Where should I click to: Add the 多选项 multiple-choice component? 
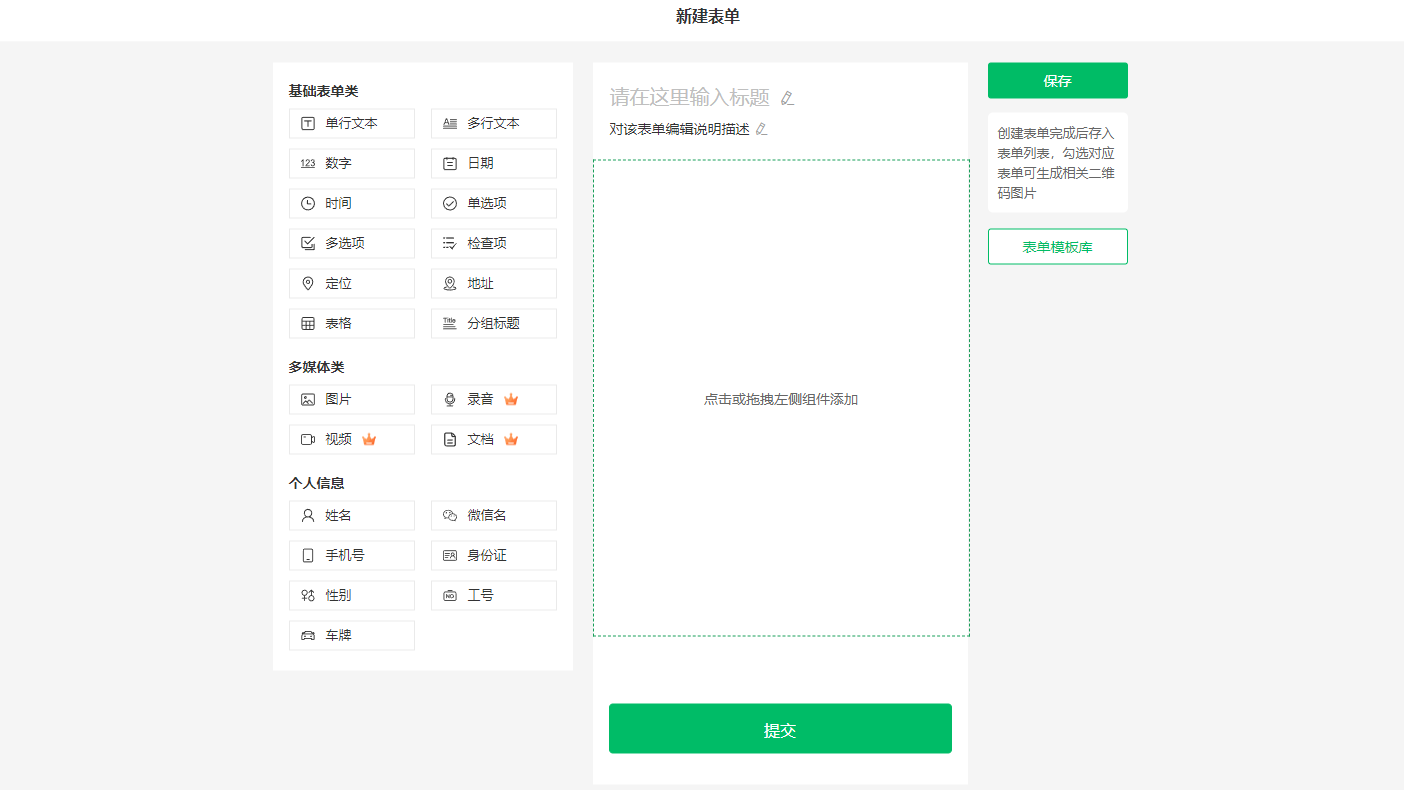click(351, 243)
